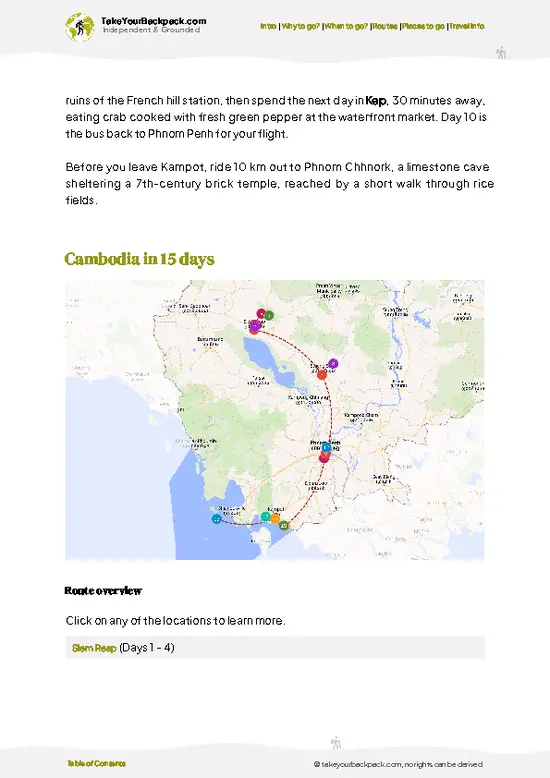Open the 'When to go?' nav link
The height and width of the screenshot is (778, 550).
coord(346,26)
